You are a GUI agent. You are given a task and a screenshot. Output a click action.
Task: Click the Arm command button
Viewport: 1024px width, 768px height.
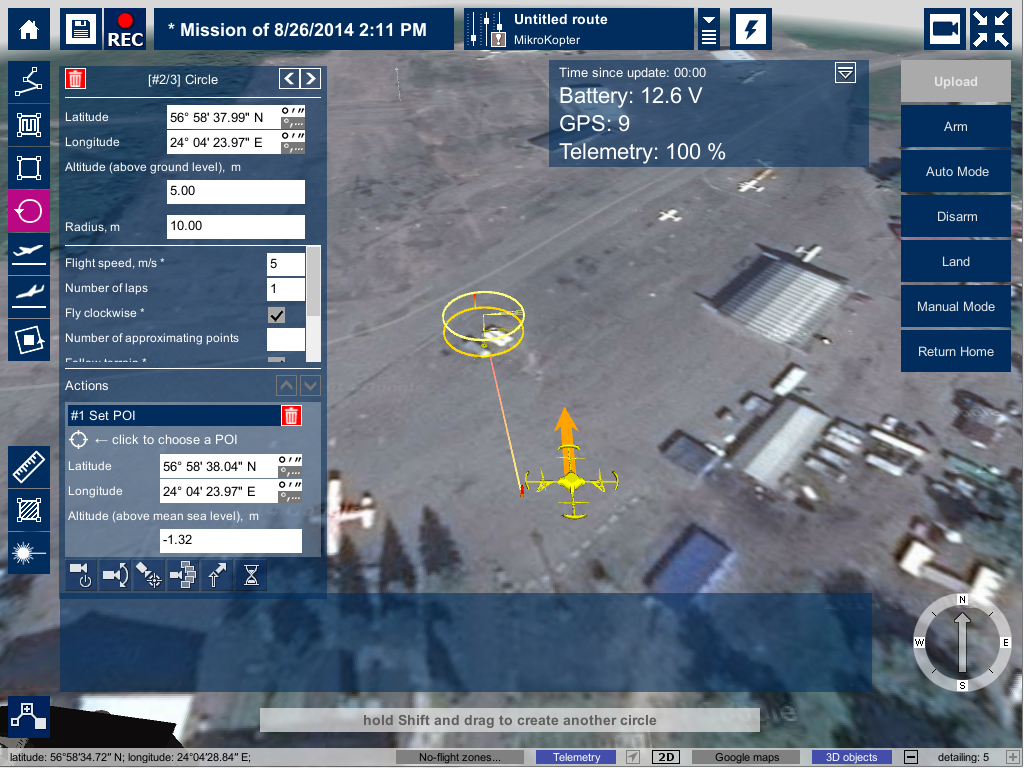955,127
